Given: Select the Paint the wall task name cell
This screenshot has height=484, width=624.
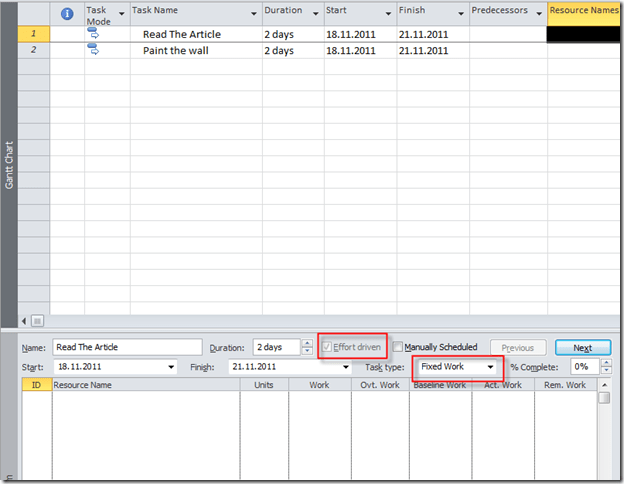Looking at the screenshot, I should tap(195, 50).
